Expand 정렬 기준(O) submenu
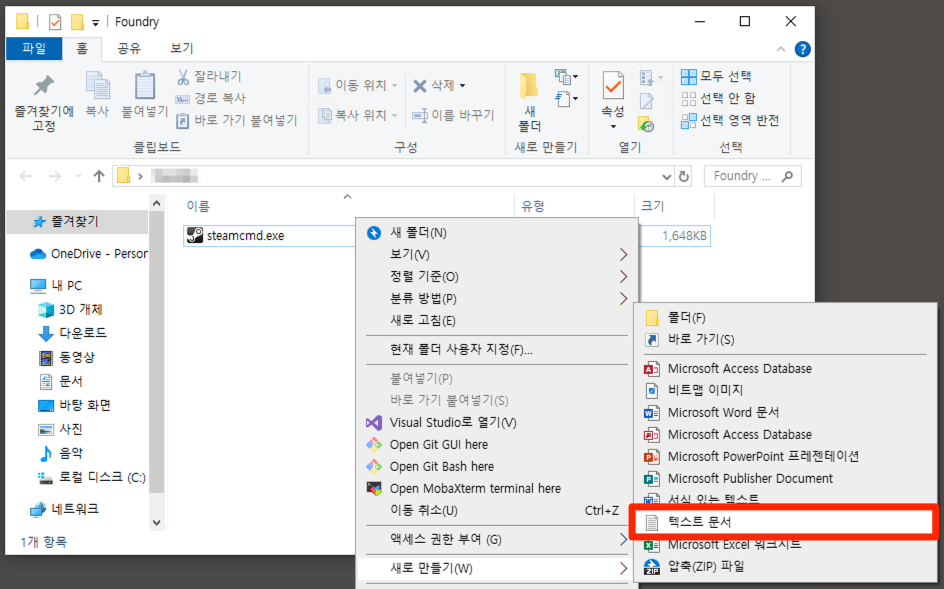The width and height of the screenshot is (944, 589). [x=497, y=276]
